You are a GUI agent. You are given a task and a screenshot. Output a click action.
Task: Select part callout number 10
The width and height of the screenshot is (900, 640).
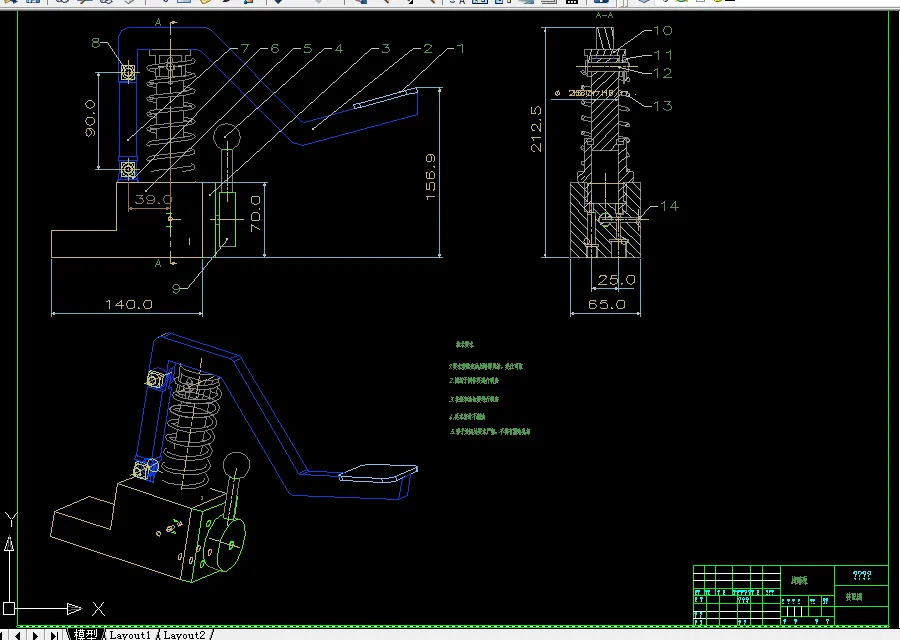663,30
